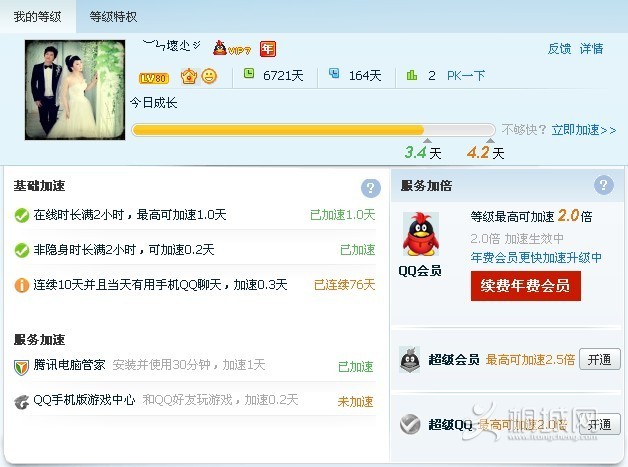Click the 腾讯电脑管家 shield icon
The width and height of the screenshot is (628, 467).
(x=21, y=367)
